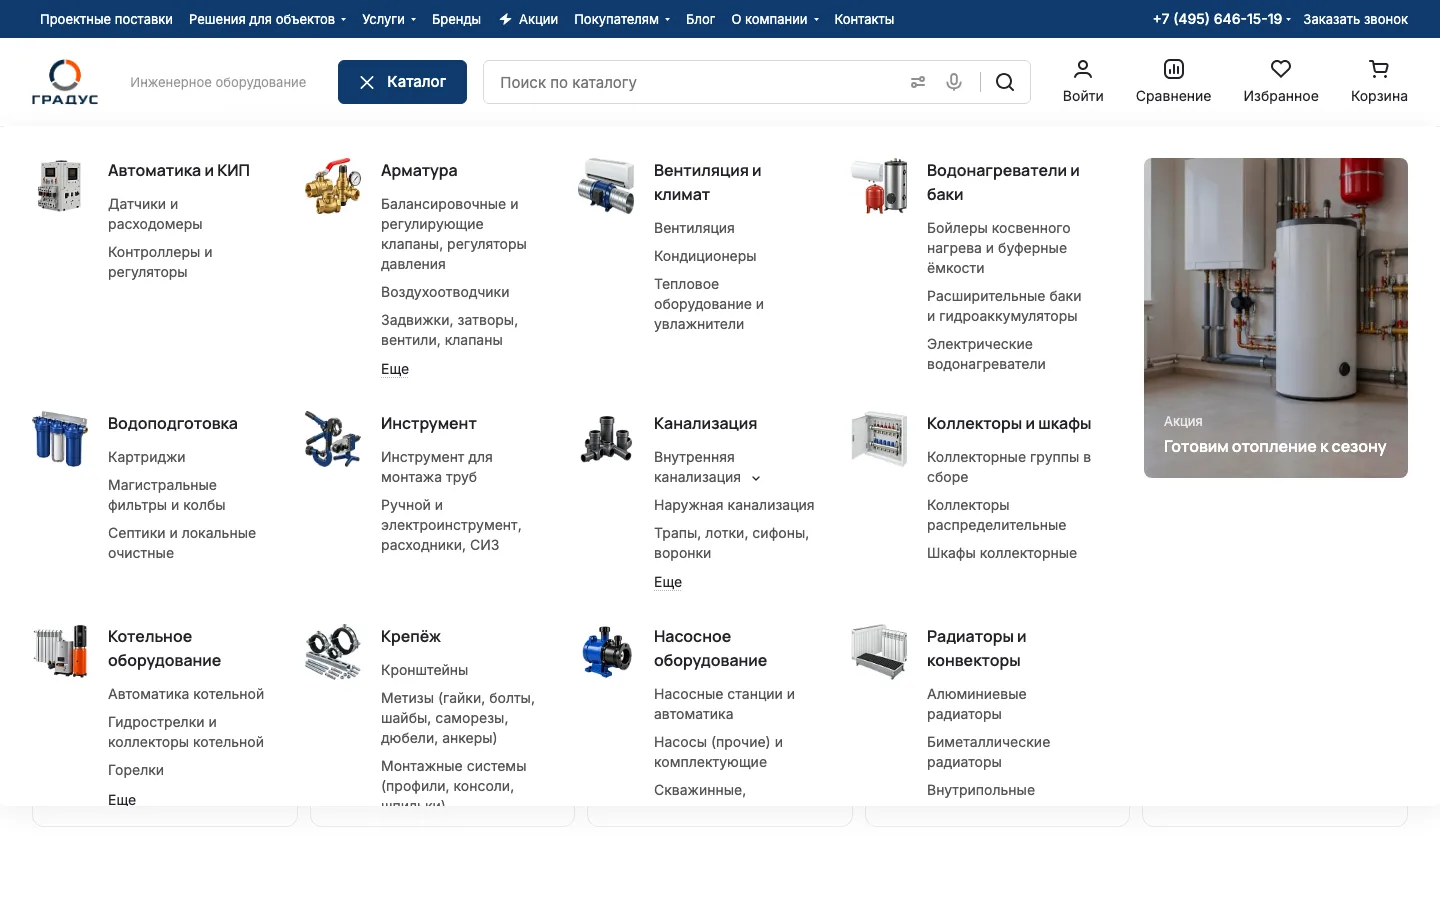Expand the Услуги dropdown menu
The image size is (1440, 900).
(389, 19)
